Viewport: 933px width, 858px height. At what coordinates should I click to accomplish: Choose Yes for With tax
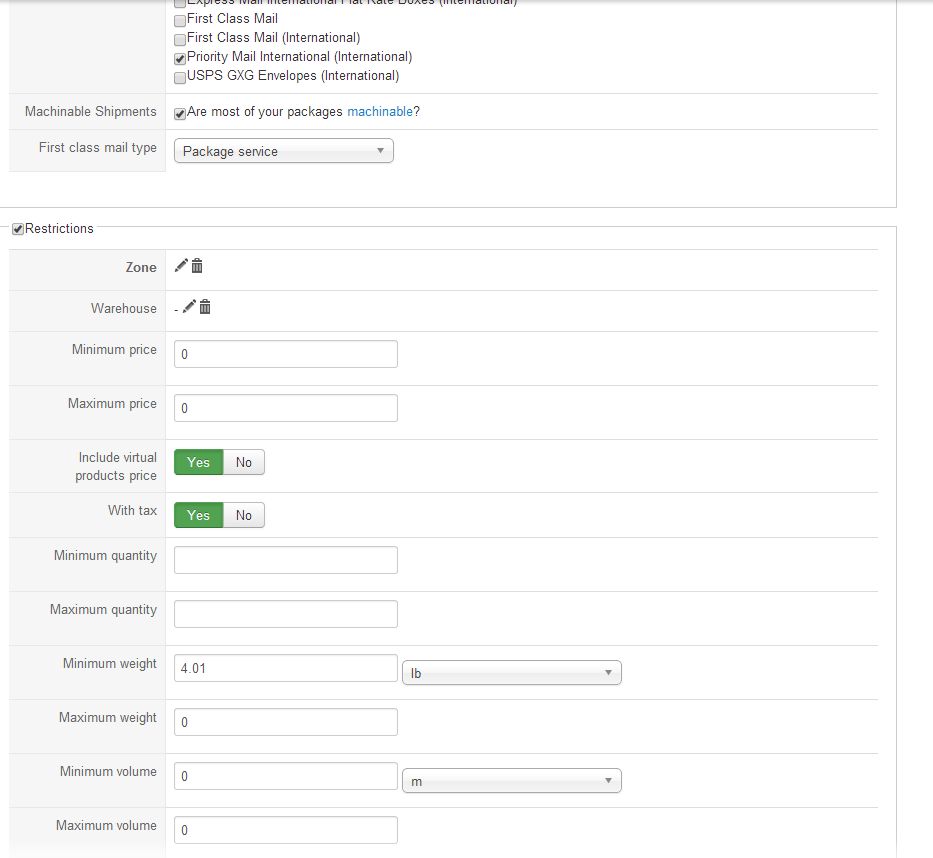point(199,515)
